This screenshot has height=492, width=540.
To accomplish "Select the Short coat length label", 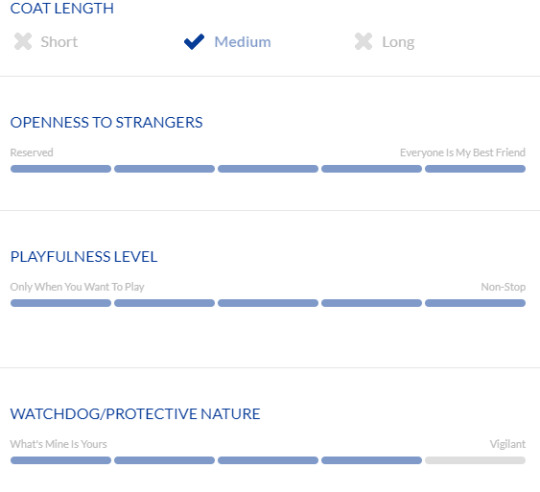I will [59, 42].
